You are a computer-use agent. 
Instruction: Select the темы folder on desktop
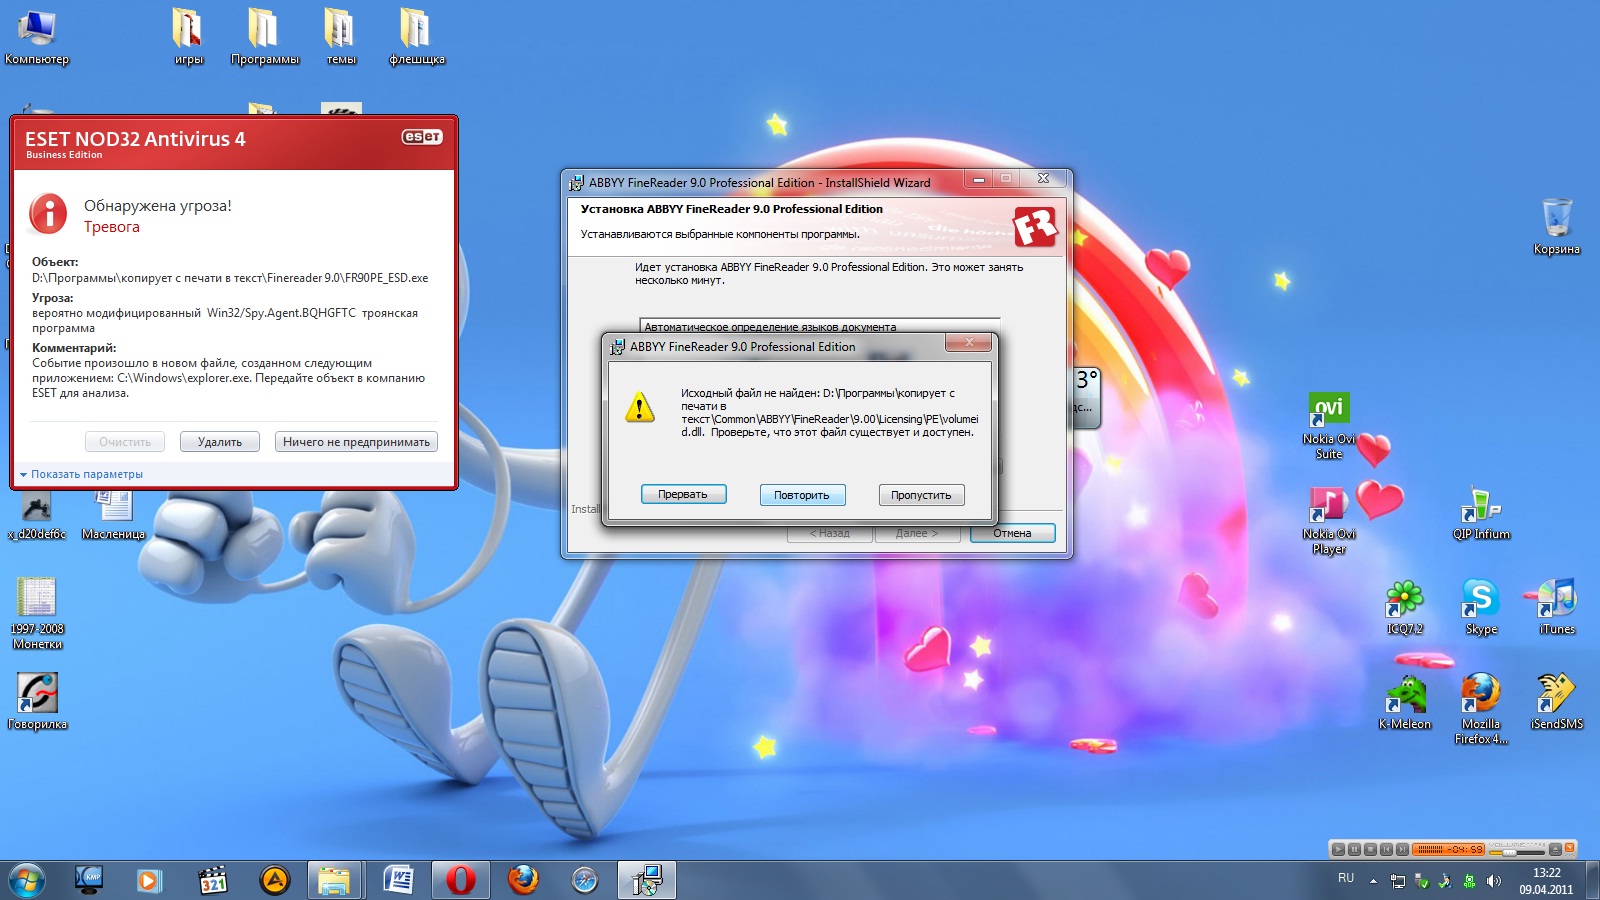(340, 37)
